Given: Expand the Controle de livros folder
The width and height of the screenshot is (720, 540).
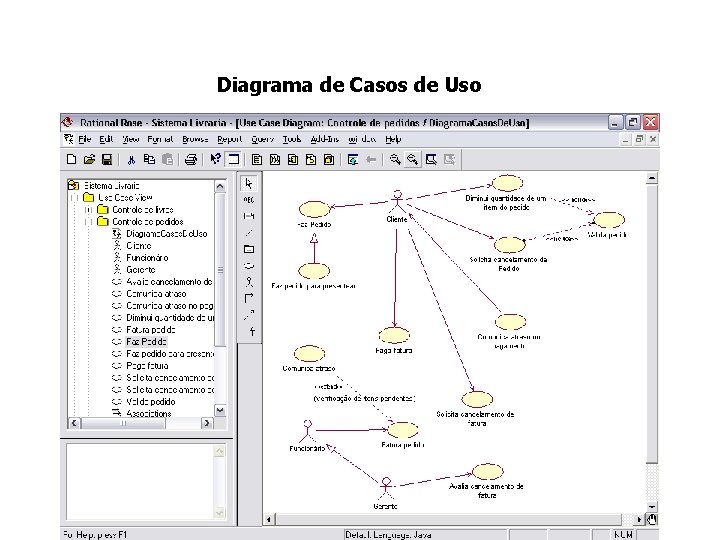Looking at the screenshot, I should (89, 210).
